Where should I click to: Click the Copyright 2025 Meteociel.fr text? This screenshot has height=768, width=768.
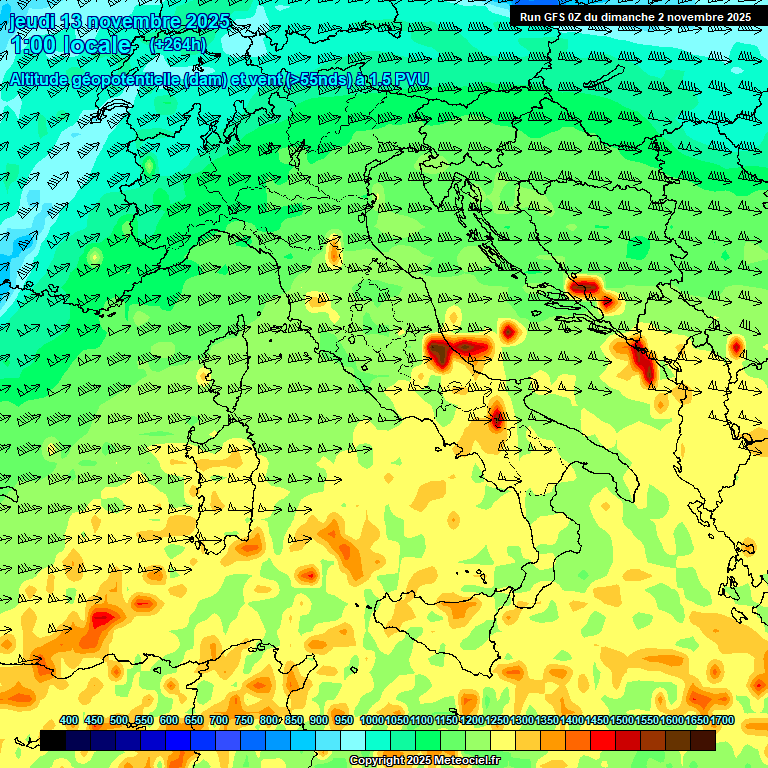tap(425, 761)
